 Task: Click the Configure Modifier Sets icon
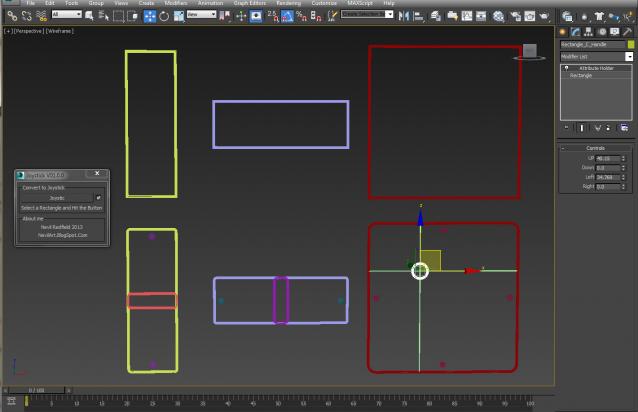tap(626, 127)
